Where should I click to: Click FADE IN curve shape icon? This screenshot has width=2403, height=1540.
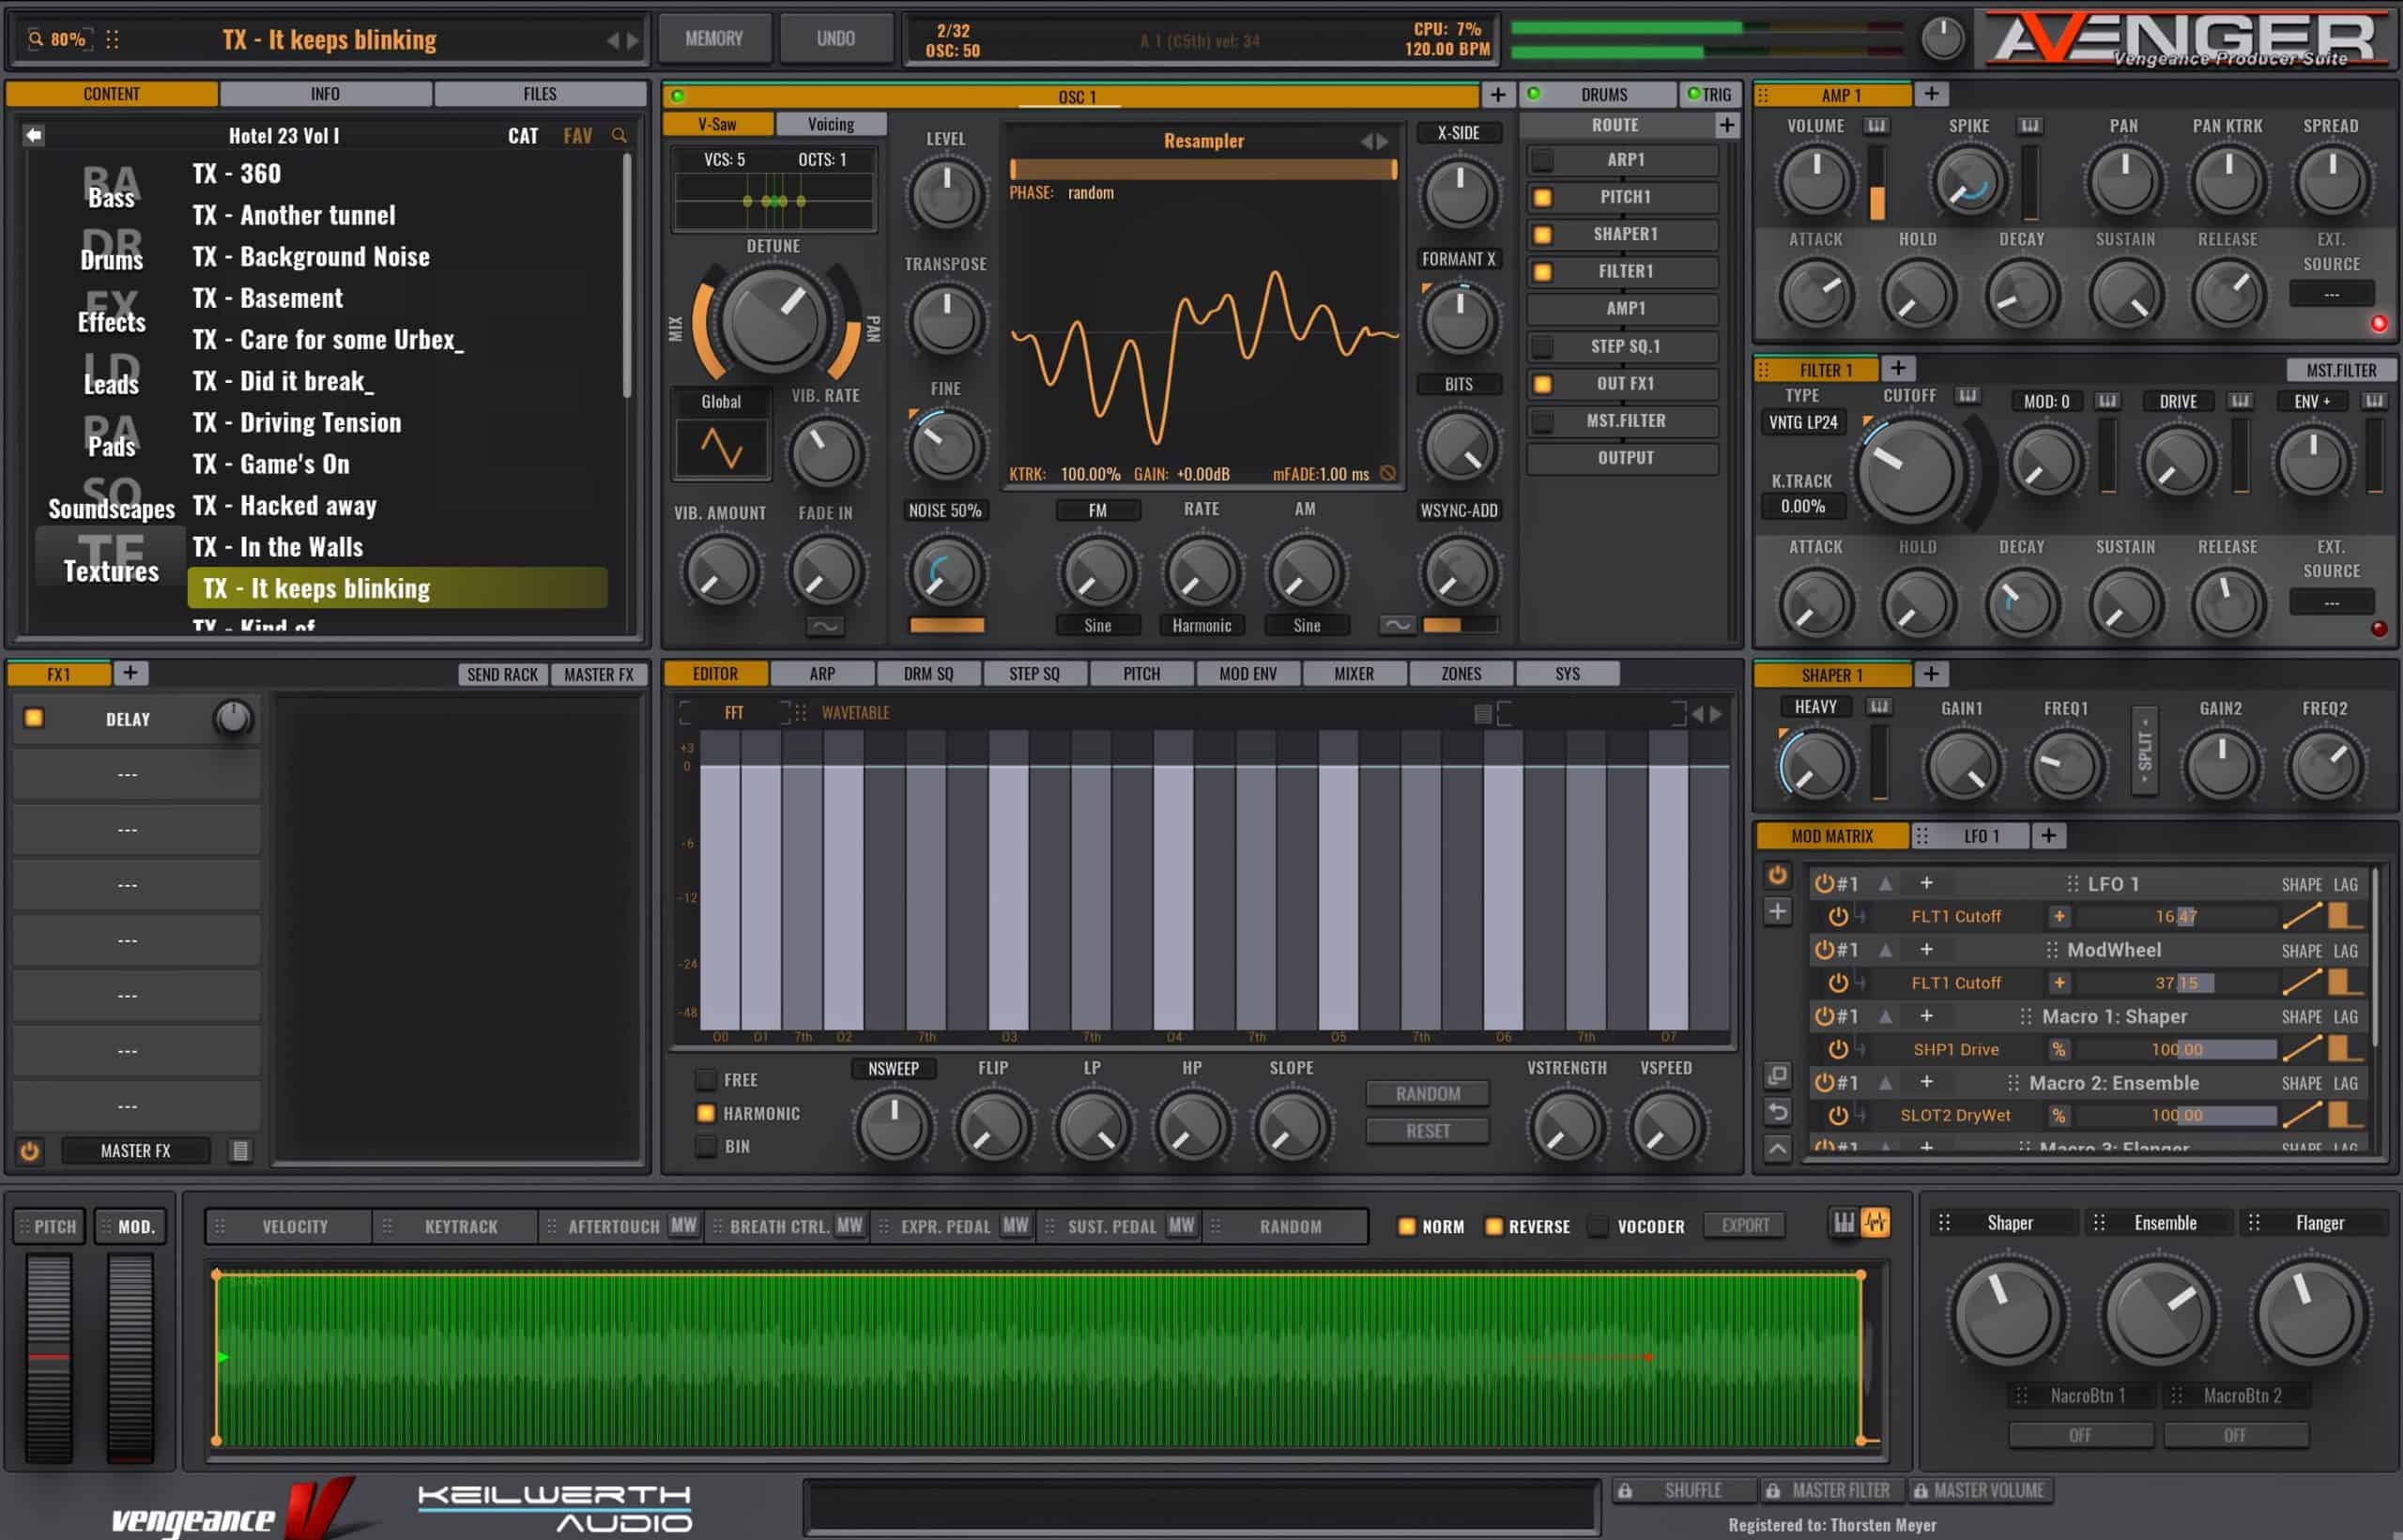[x=825, y=627]
